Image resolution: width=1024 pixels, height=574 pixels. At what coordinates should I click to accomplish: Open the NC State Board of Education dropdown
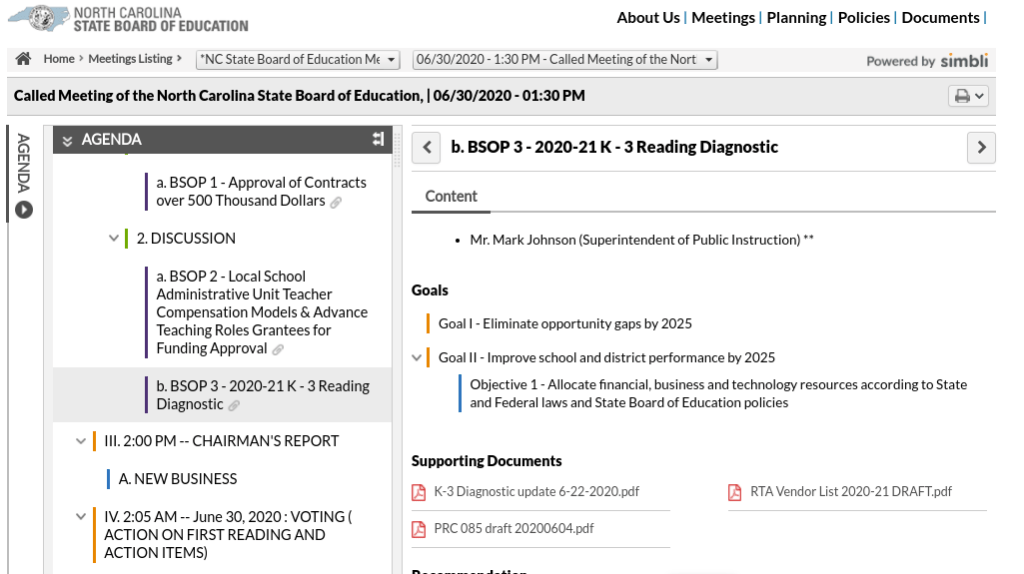click(298, 60)
